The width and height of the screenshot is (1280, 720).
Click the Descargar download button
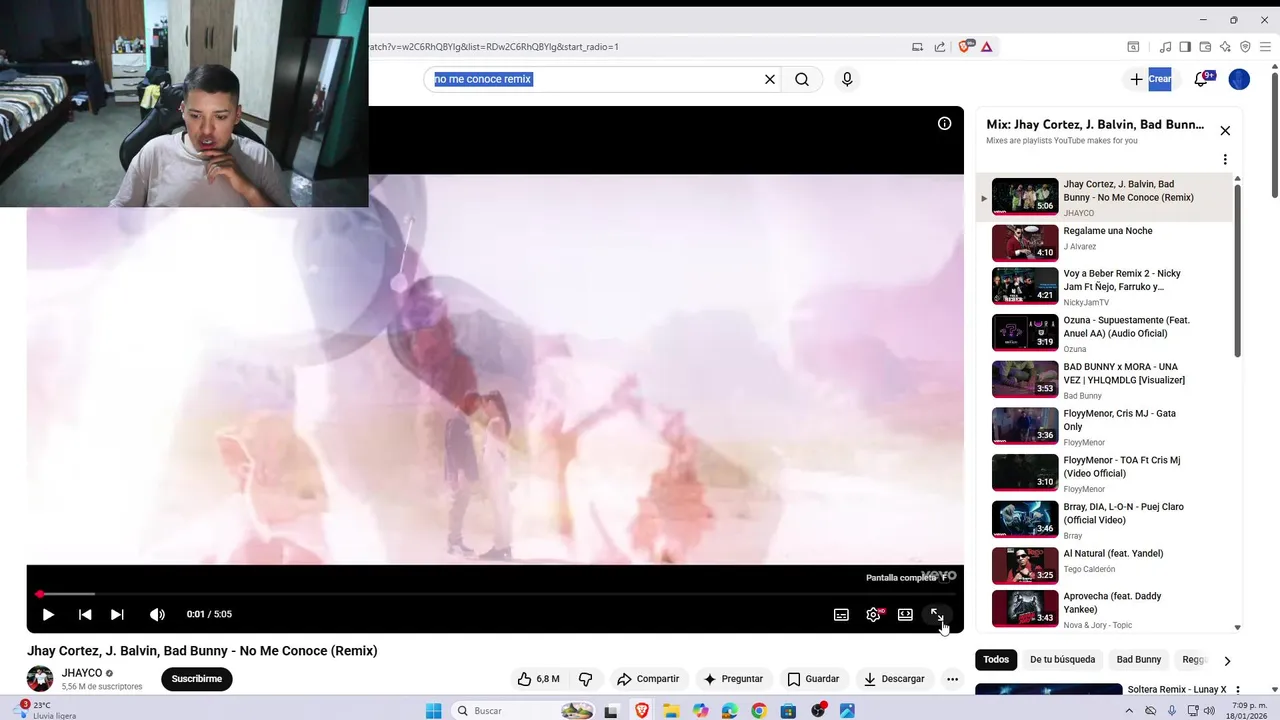tap(894, 679)
